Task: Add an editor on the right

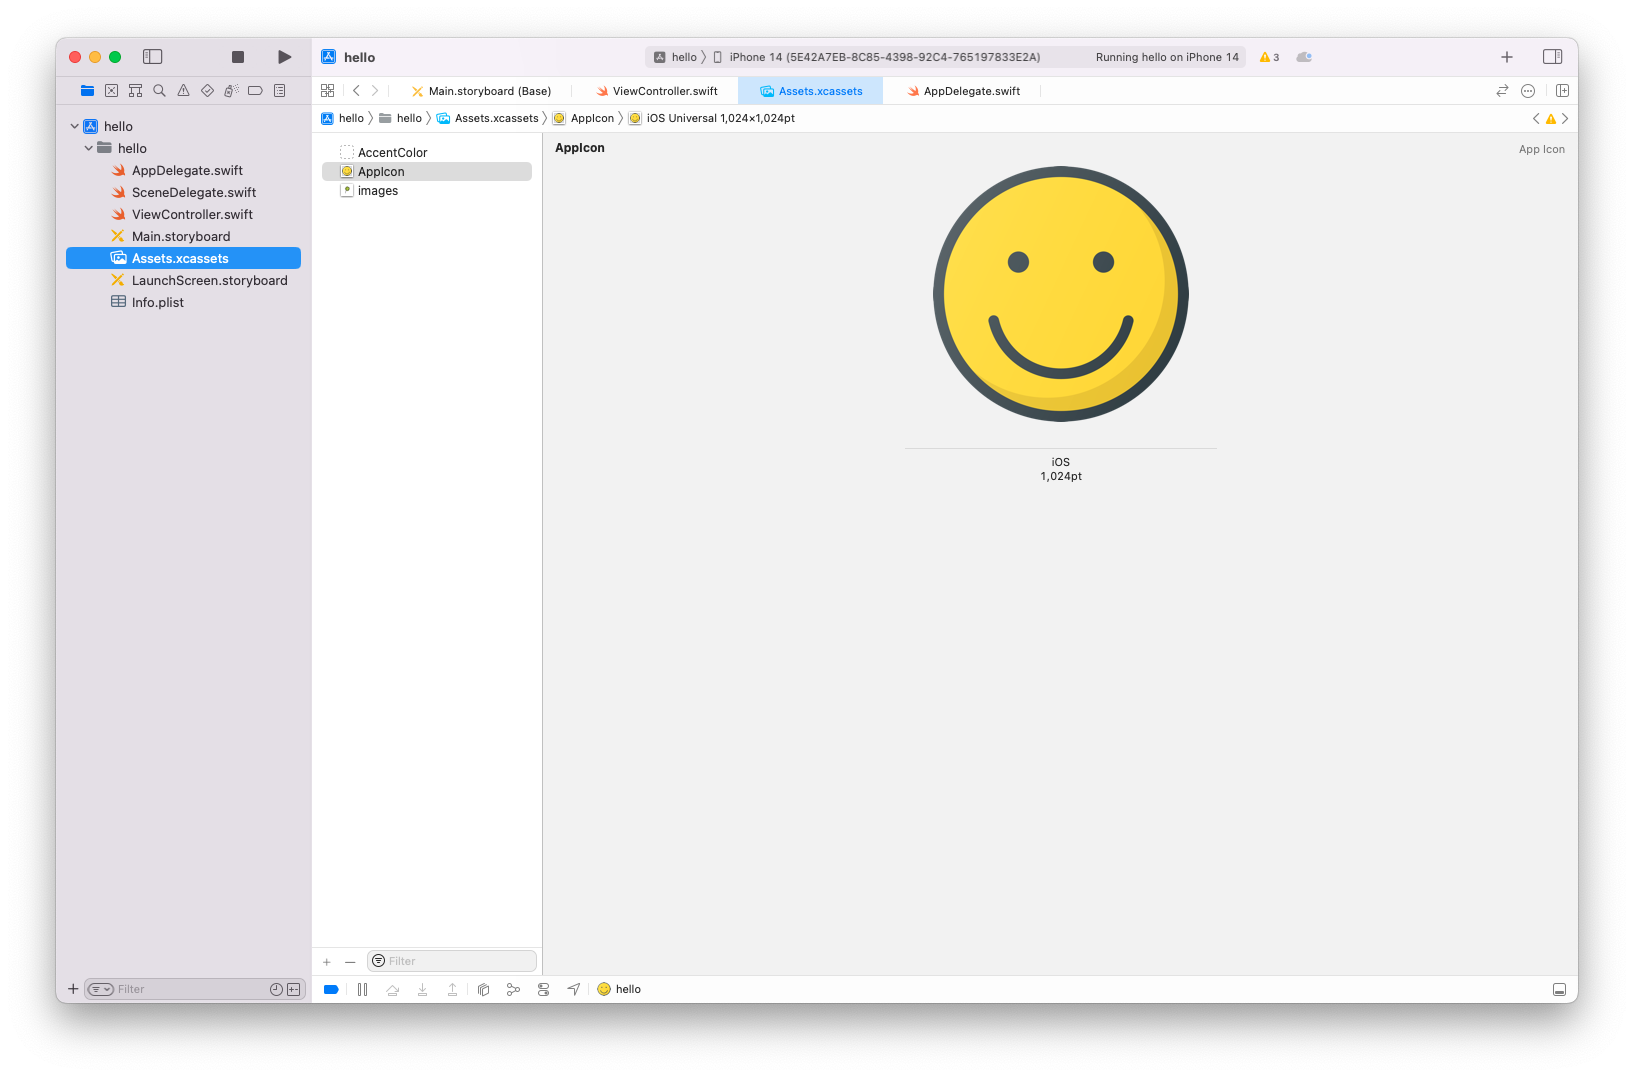Action: point(1563,91)
